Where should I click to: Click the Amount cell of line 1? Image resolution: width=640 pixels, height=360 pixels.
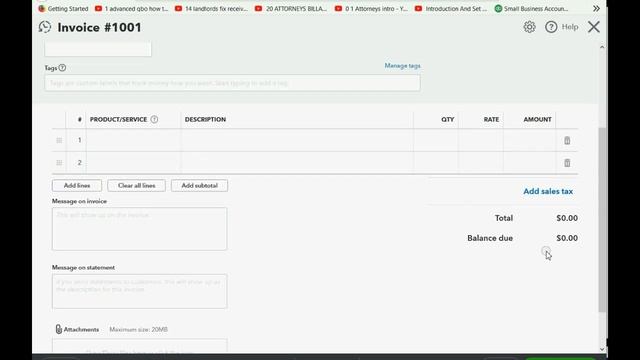pyautogui.click(x=529, y=140)
